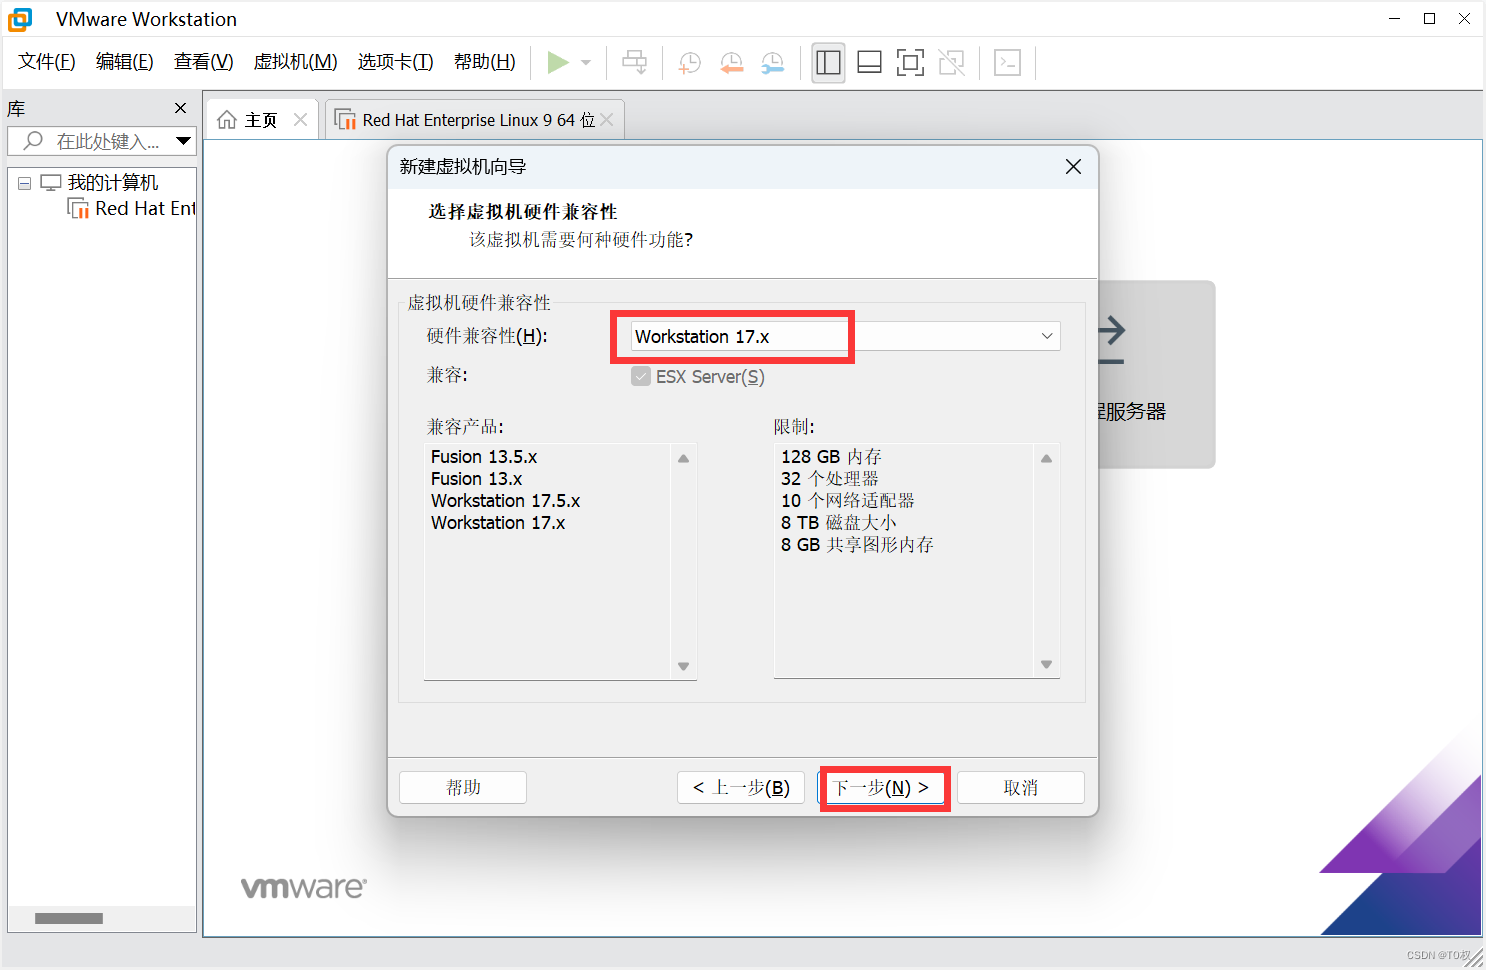Image resolution: width=1486 pixels, height=970 pixels.
Task: Collapse the 我的计算机 tree node
Action: pos(23,182)
